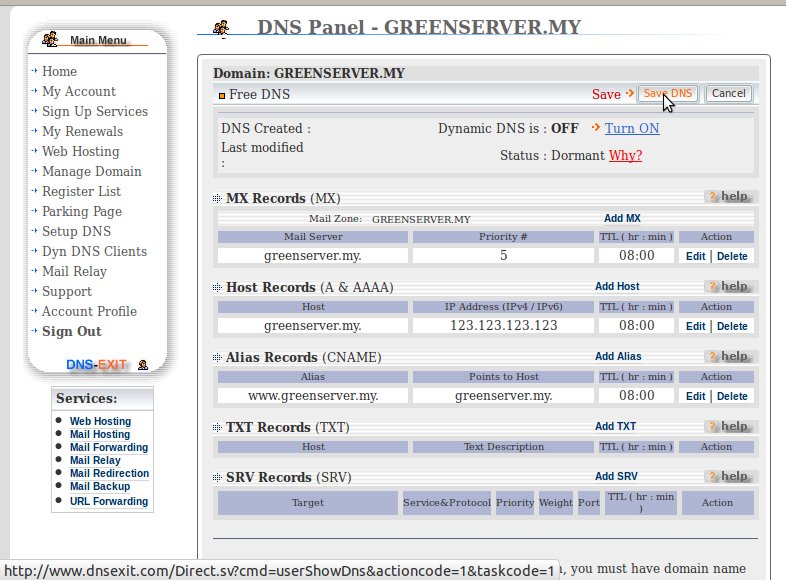Click the IP address 123.123.123.123 cell
This screenshot has height=580, width=786.
point(503,326)
